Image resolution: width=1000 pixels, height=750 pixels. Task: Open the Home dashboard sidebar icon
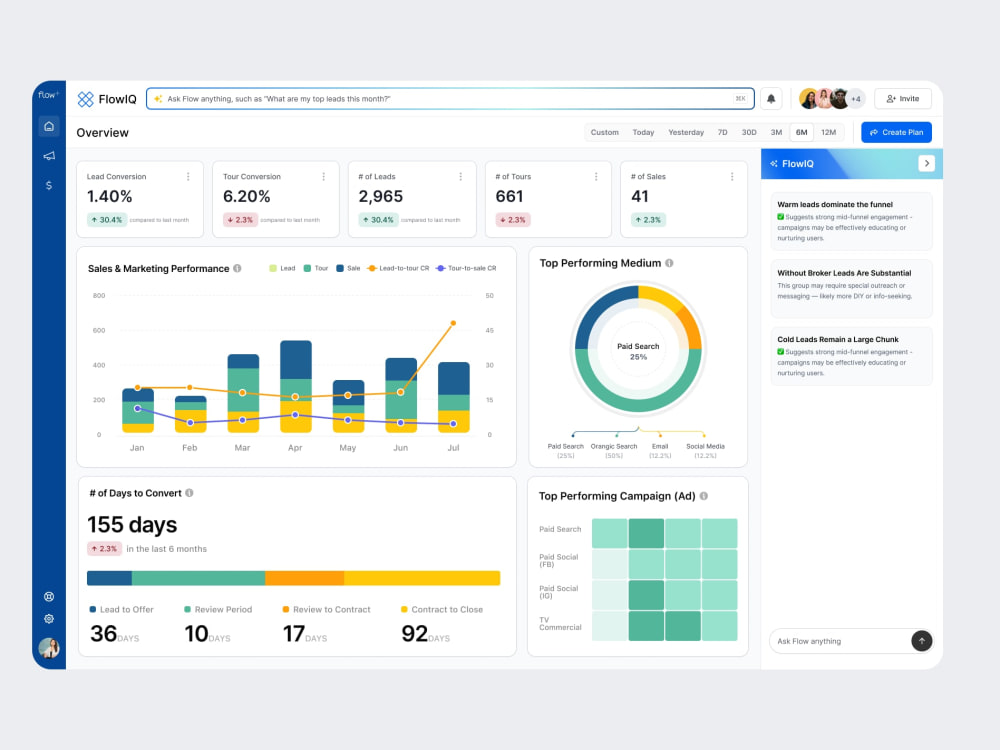coord(49,126)
